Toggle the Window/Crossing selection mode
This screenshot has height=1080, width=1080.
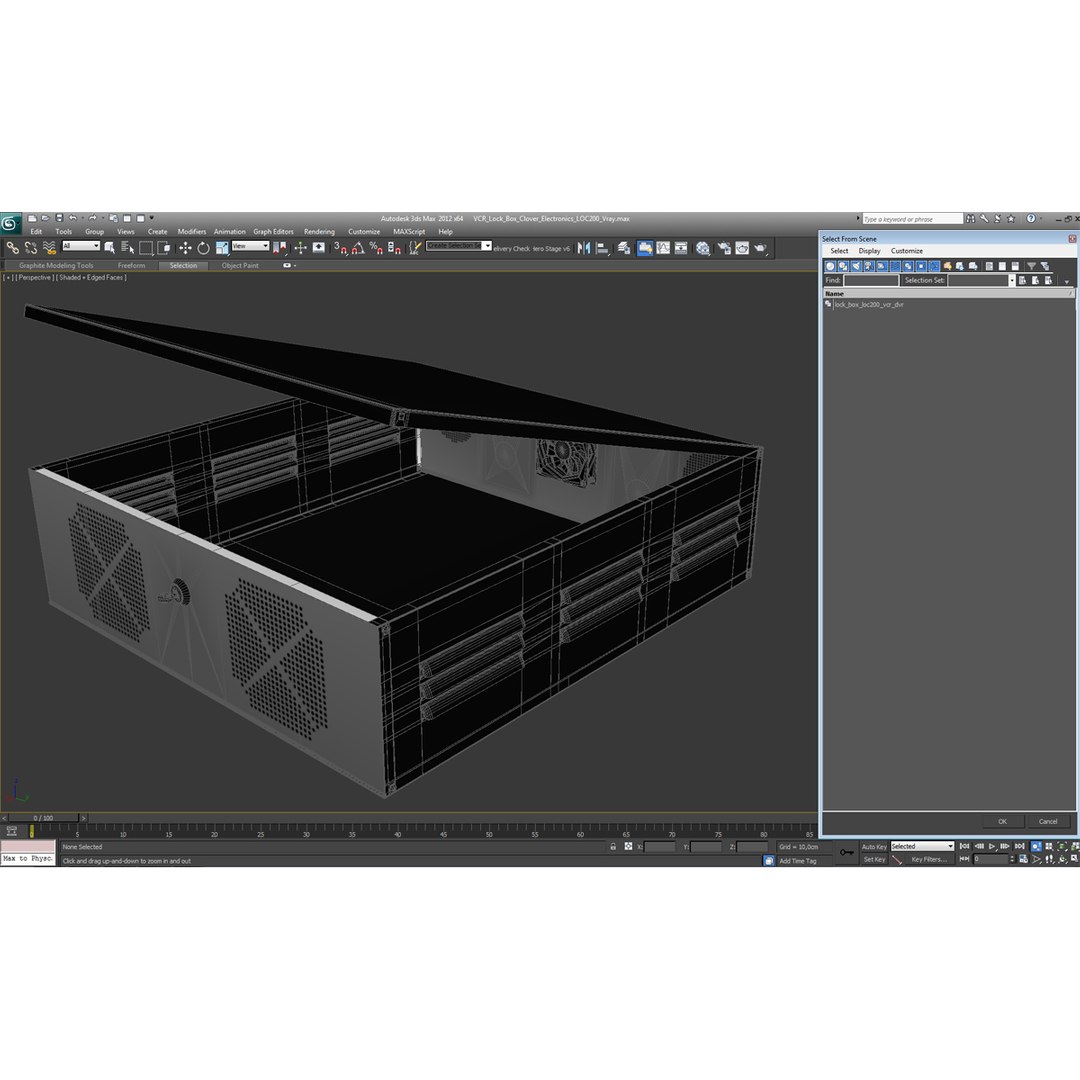164,248
